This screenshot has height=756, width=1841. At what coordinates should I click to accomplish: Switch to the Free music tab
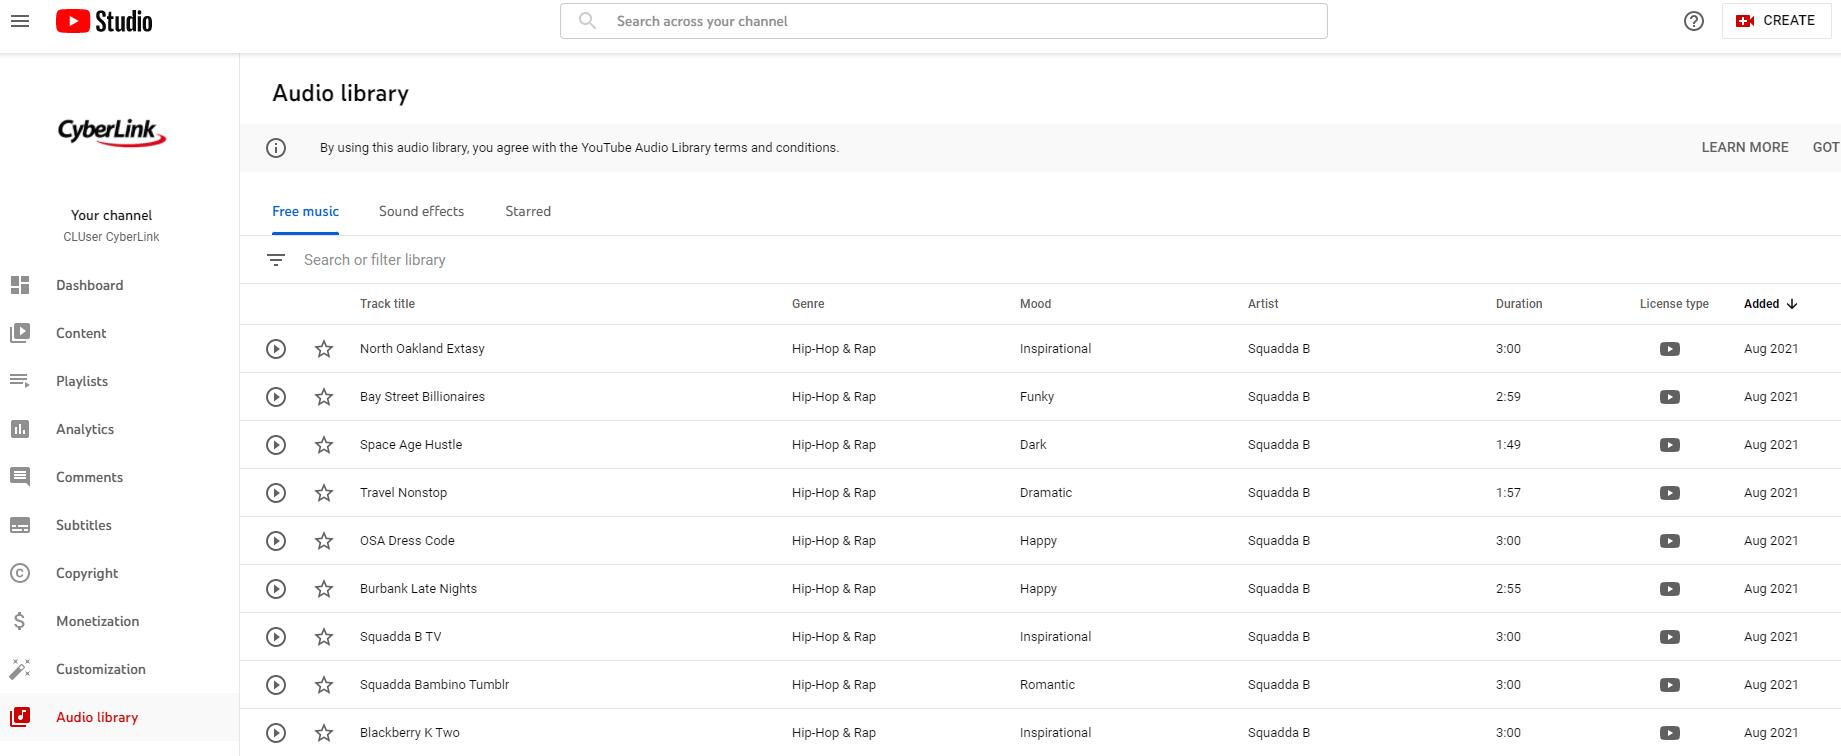[x=305, y=211]
